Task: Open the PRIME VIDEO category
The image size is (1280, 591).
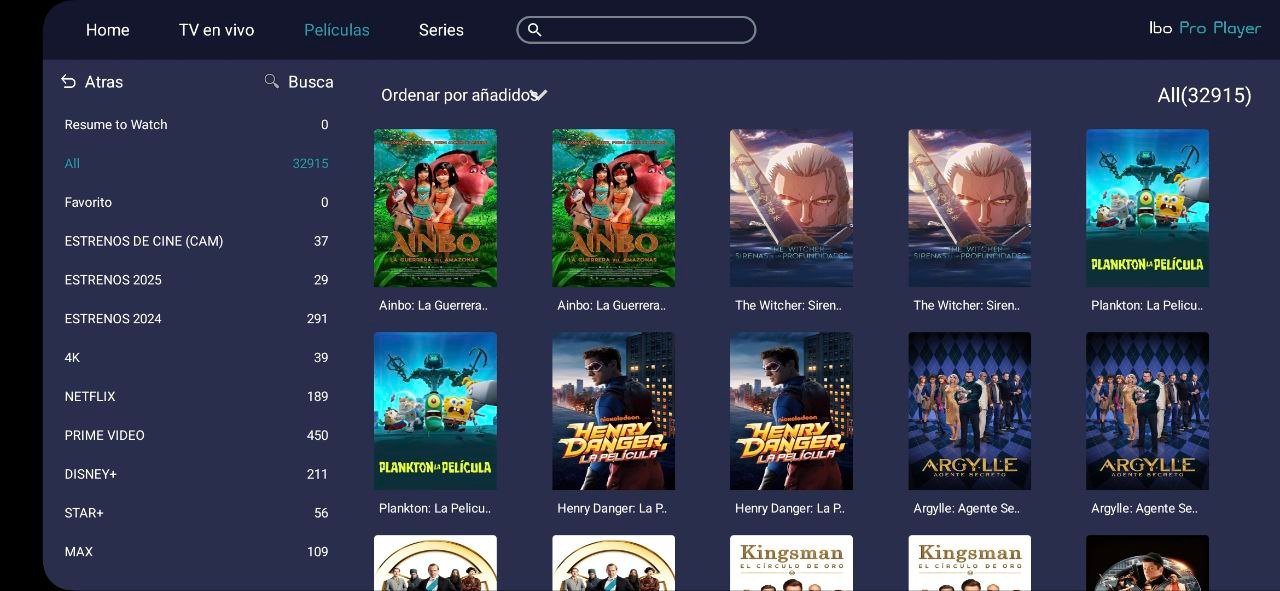Action: point(104,435)
